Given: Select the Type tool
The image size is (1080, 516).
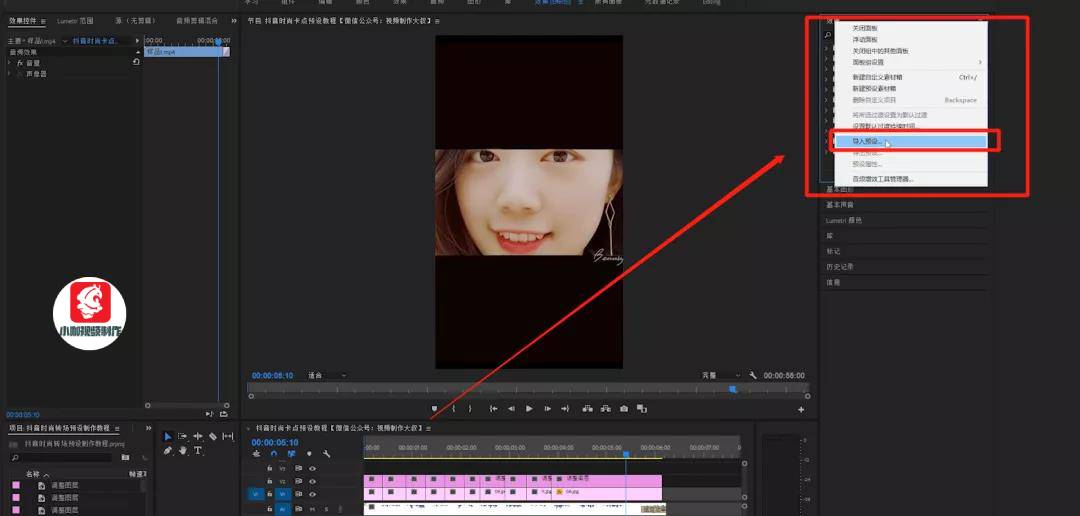Looking at the screenshot, I should [x=198, y=451].
